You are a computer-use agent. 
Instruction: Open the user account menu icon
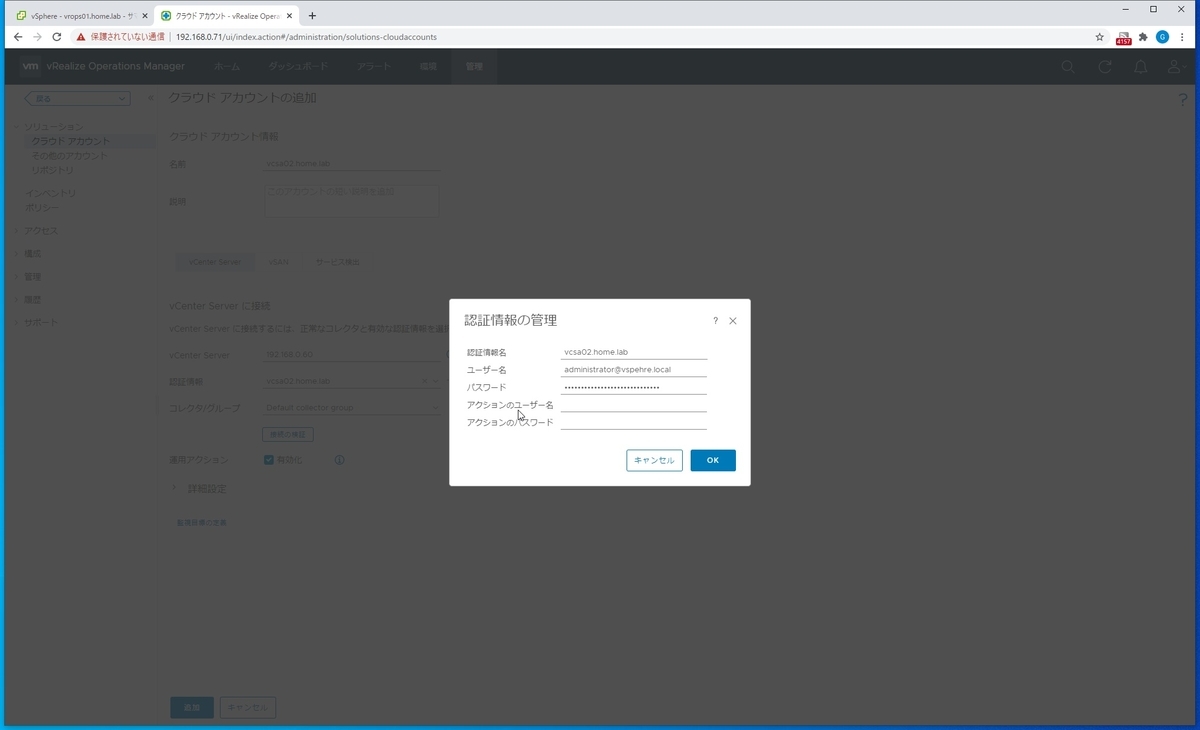click(1176, 67)
